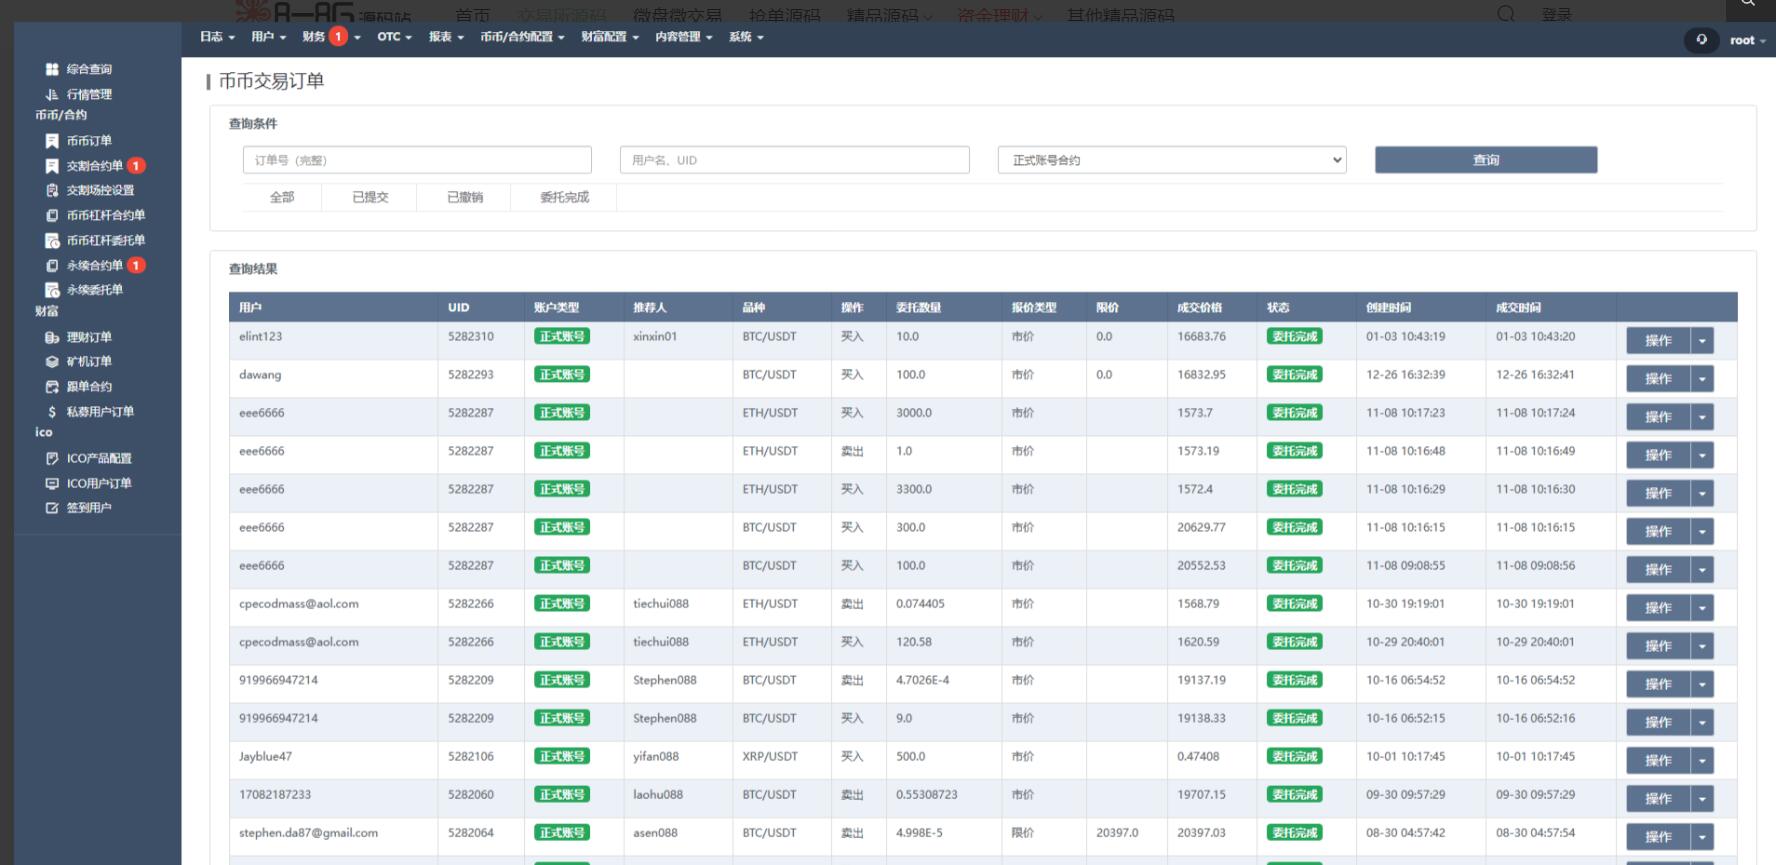Select the 委托完成 filter tab
The width and height of the screenshot is (1776, 865).
click(x=564, y=198)
